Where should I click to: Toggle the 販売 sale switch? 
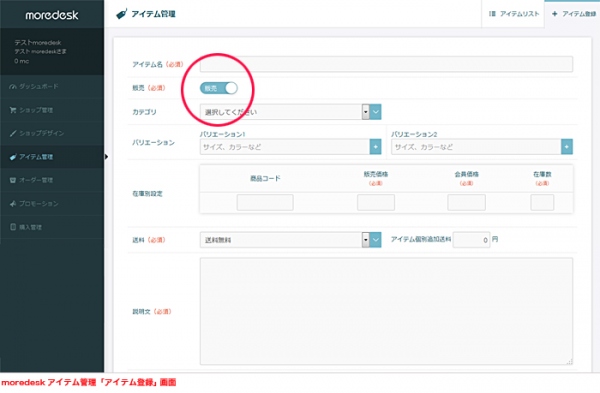(219, 88)
